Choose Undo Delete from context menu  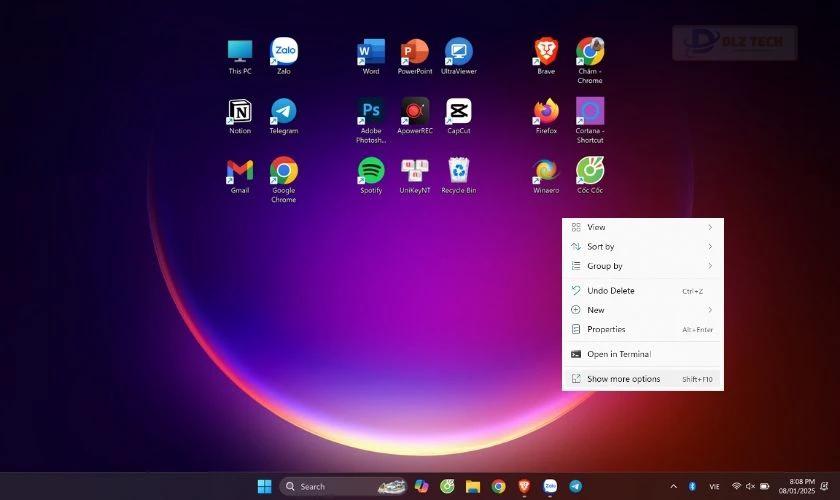(642, 290)
